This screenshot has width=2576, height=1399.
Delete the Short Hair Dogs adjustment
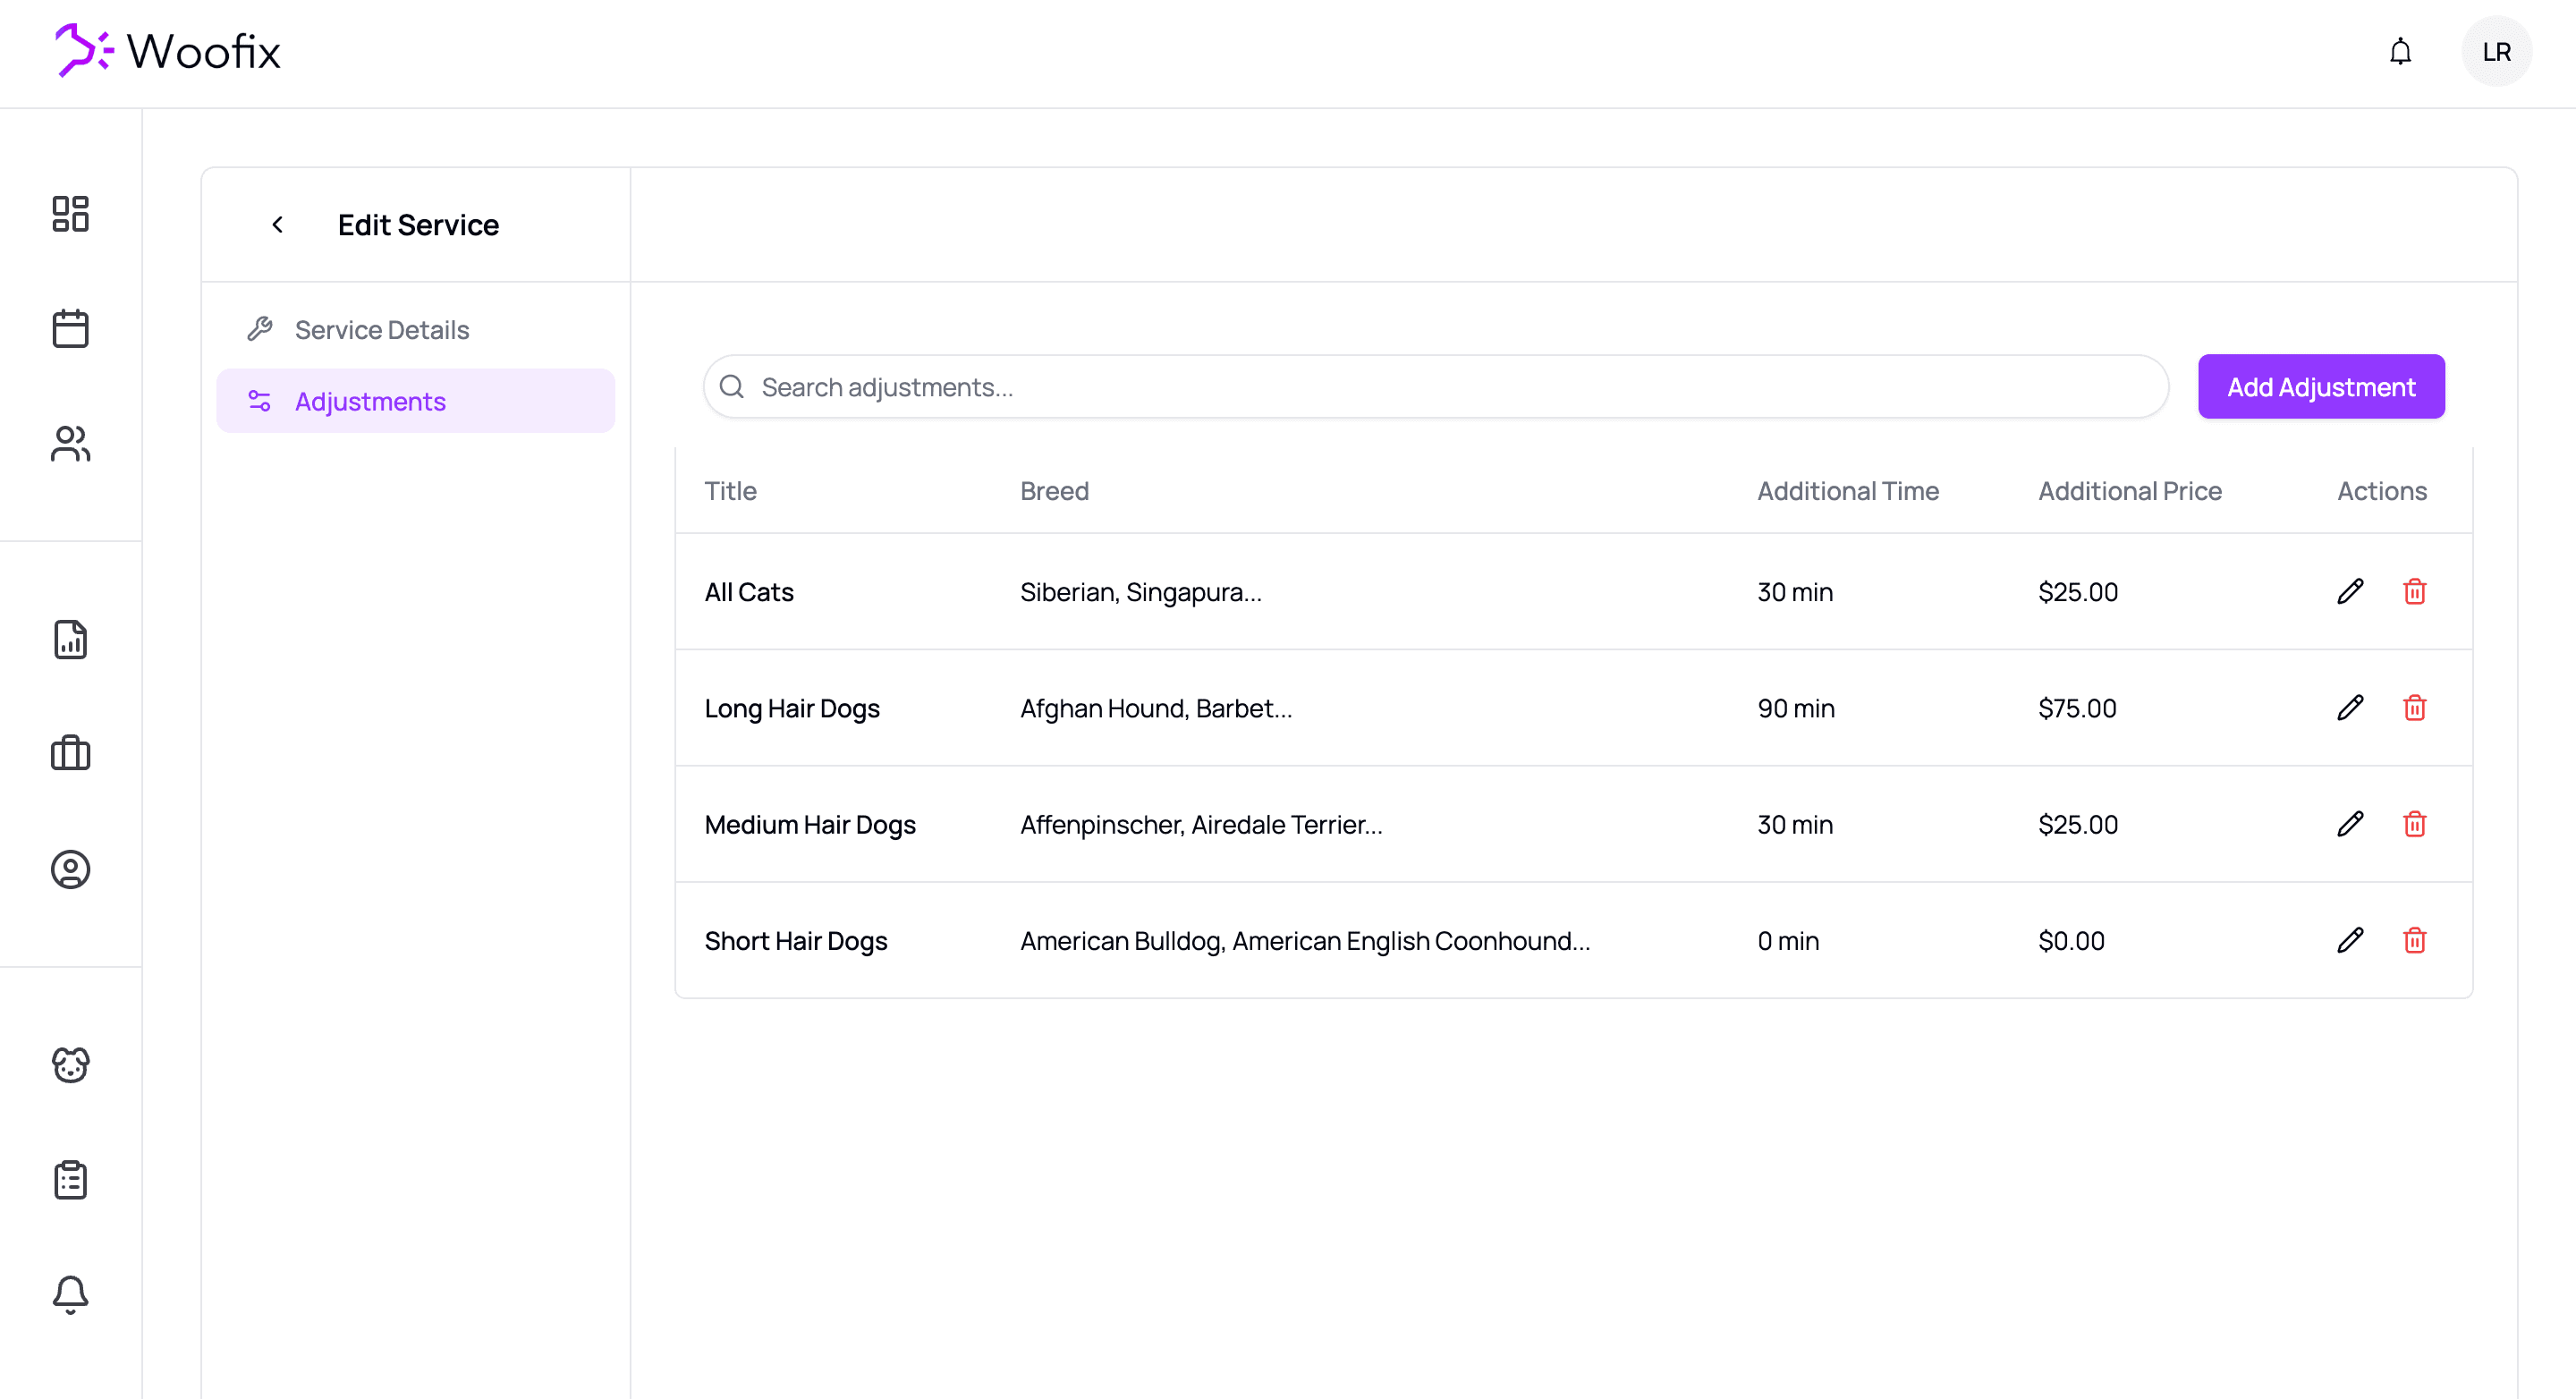click(x=2414, y=941)
